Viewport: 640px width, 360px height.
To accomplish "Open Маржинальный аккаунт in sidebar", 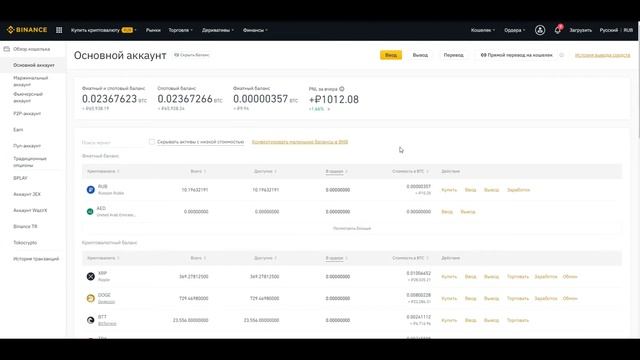I will coord(31,81).
